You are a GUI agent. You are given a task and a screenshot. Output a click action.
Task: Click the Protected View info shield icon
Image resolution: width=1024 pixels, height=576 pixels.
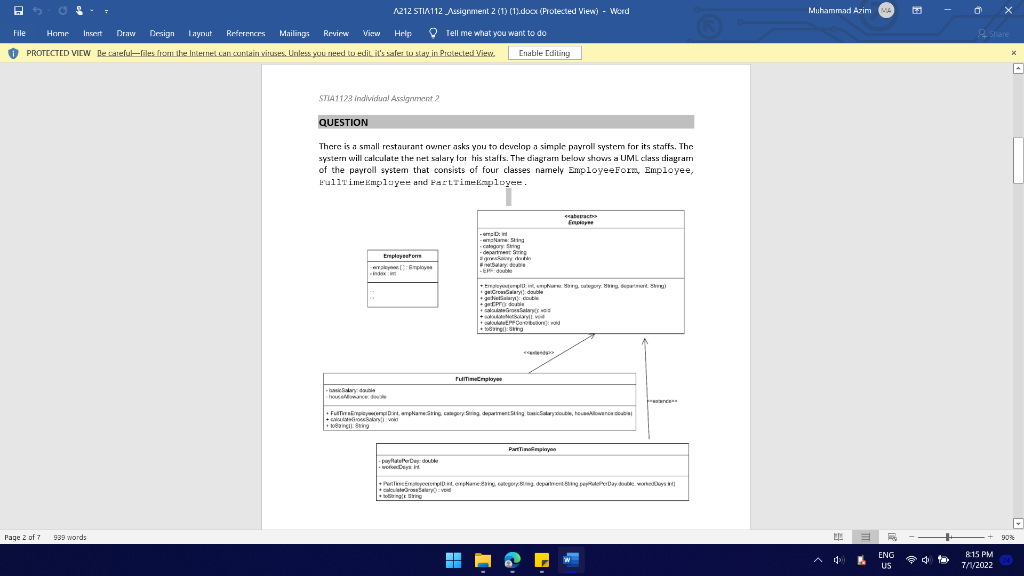tap(13, 53)
